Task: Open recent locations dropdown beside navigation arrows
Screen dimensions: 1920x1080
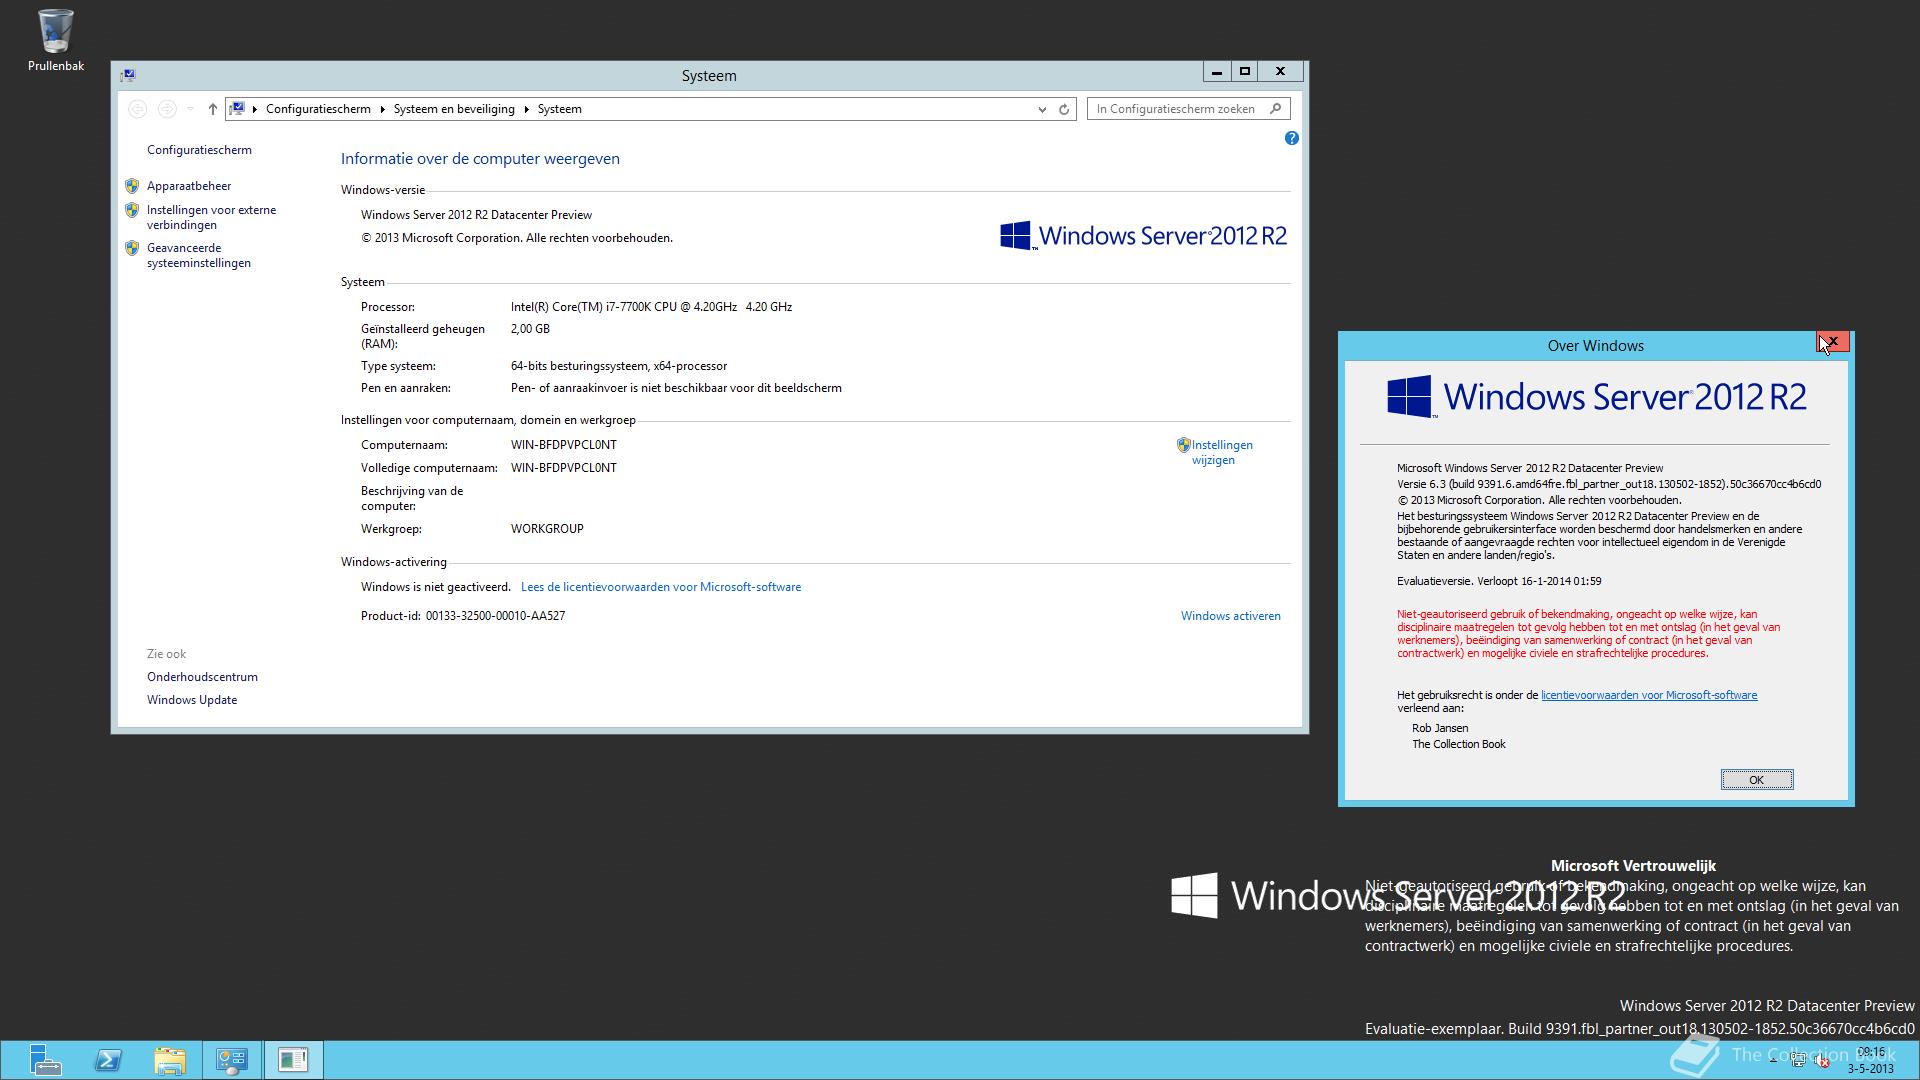Action: (x=190, y=109)
